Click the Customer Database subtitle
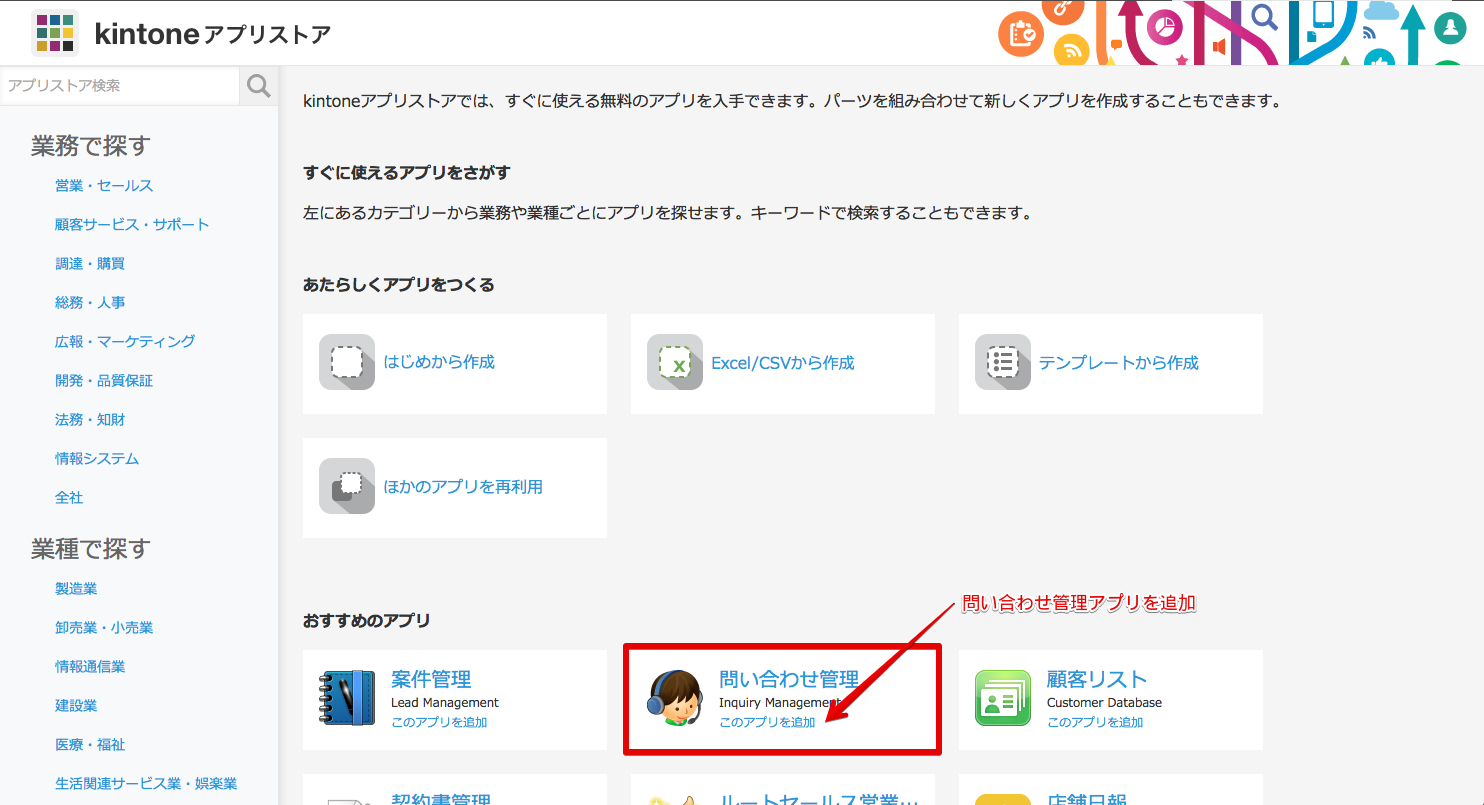This screenshot has width=1484, height=805. [x=1105, y=703]
